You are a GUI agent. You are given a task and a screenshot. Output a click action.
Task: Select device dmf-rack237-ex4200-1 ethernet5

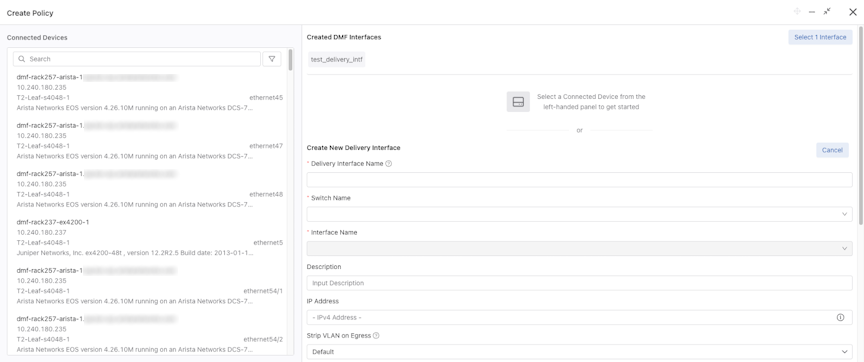click(x=150, y=237)
